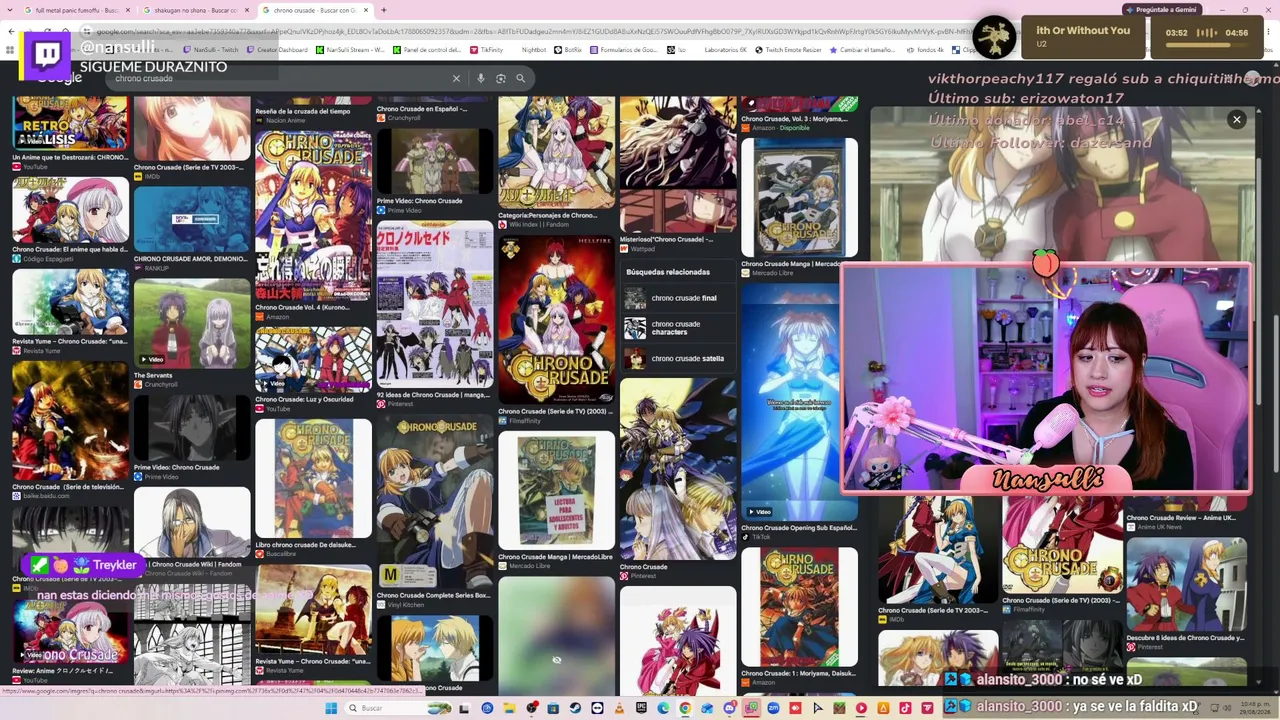Open Windows Start menu
This screenshot has height=720, width=1280.
331,708
